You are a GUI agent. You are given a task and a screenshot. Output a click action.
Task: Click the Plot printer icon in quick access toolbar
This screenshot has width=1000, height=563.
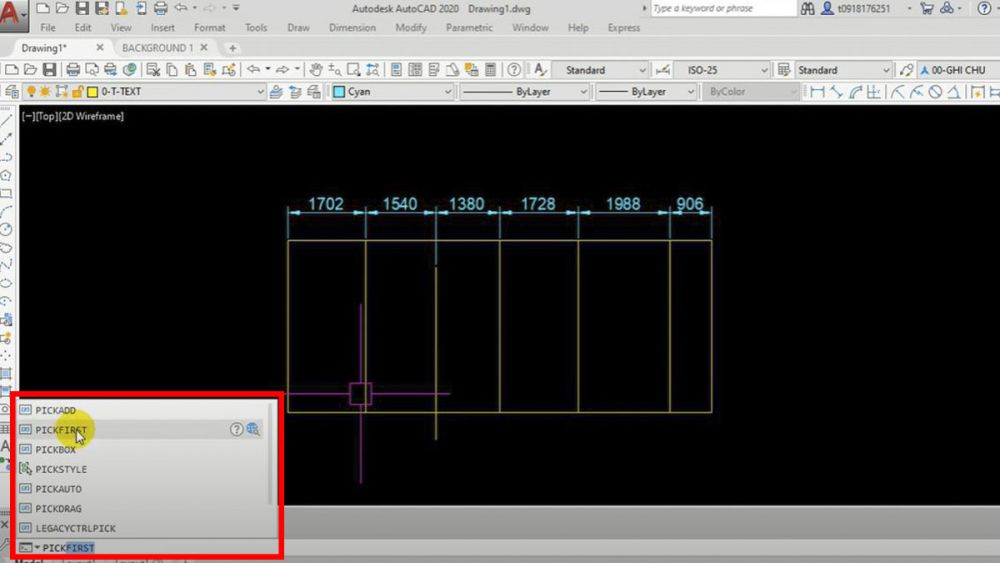tap(161, 8)
